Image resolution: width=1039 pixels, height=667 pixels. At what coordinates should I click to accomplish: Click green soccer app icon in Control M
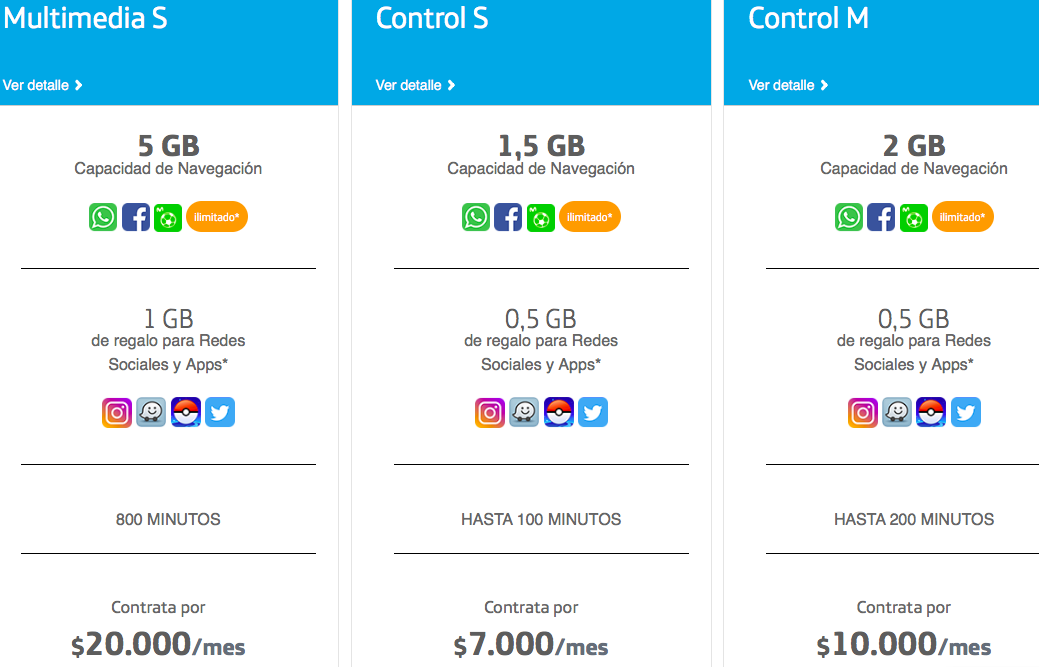click(914, 217)
